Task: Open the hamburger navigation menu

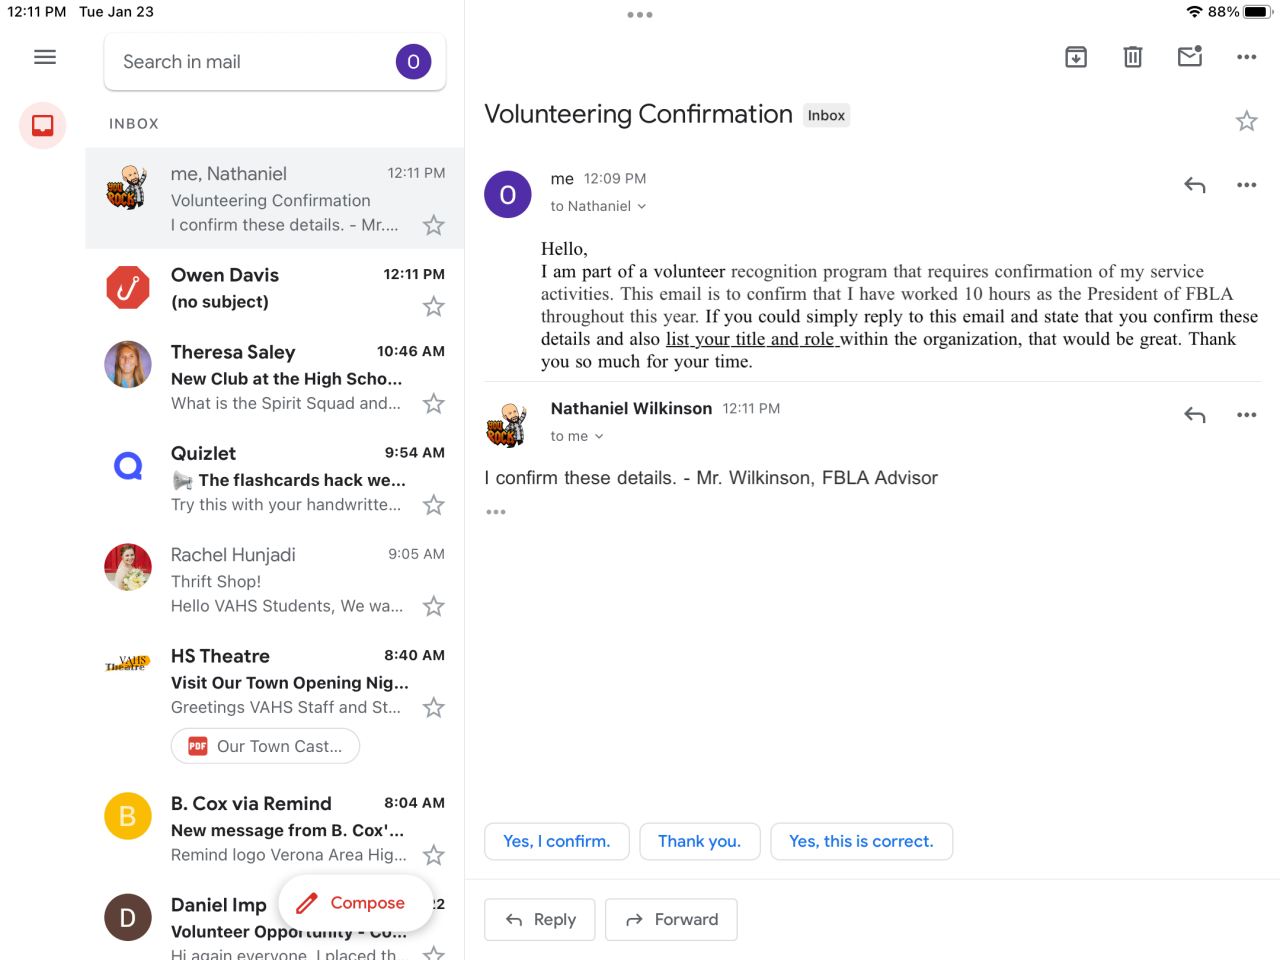Action: 45,57
